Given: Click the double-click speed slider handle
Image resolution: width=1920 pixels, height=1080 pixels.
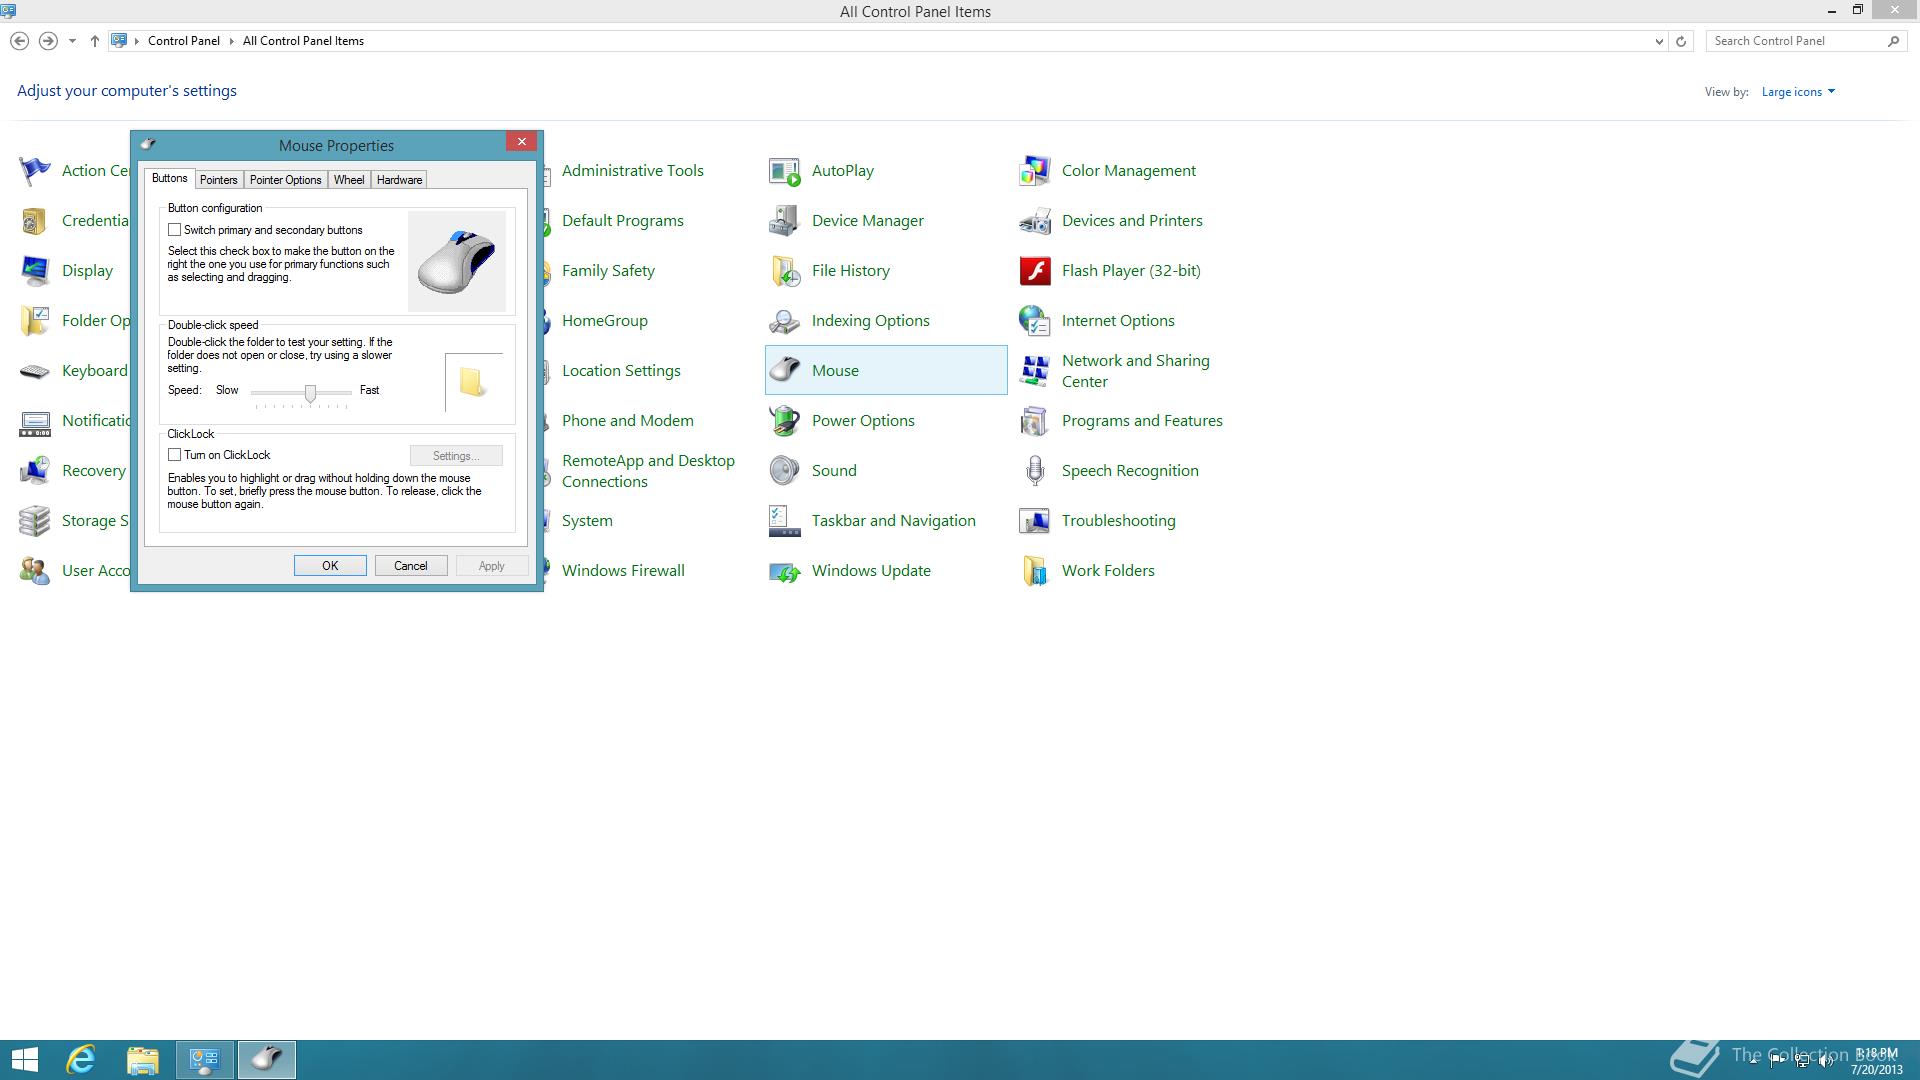Looking at the screenshot, I should [x=311, y=393].
